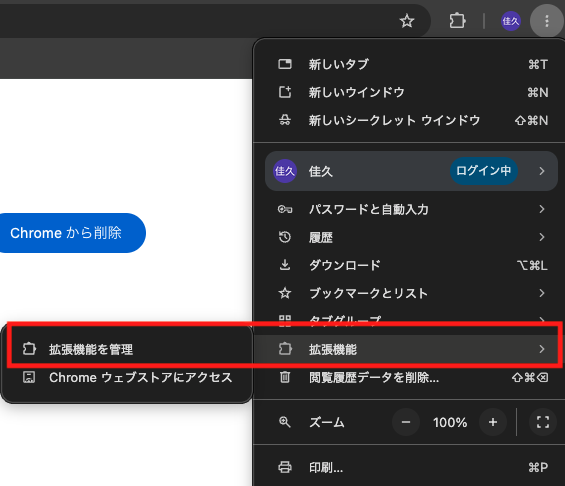Zoom out with the minus button

point(406,422)
